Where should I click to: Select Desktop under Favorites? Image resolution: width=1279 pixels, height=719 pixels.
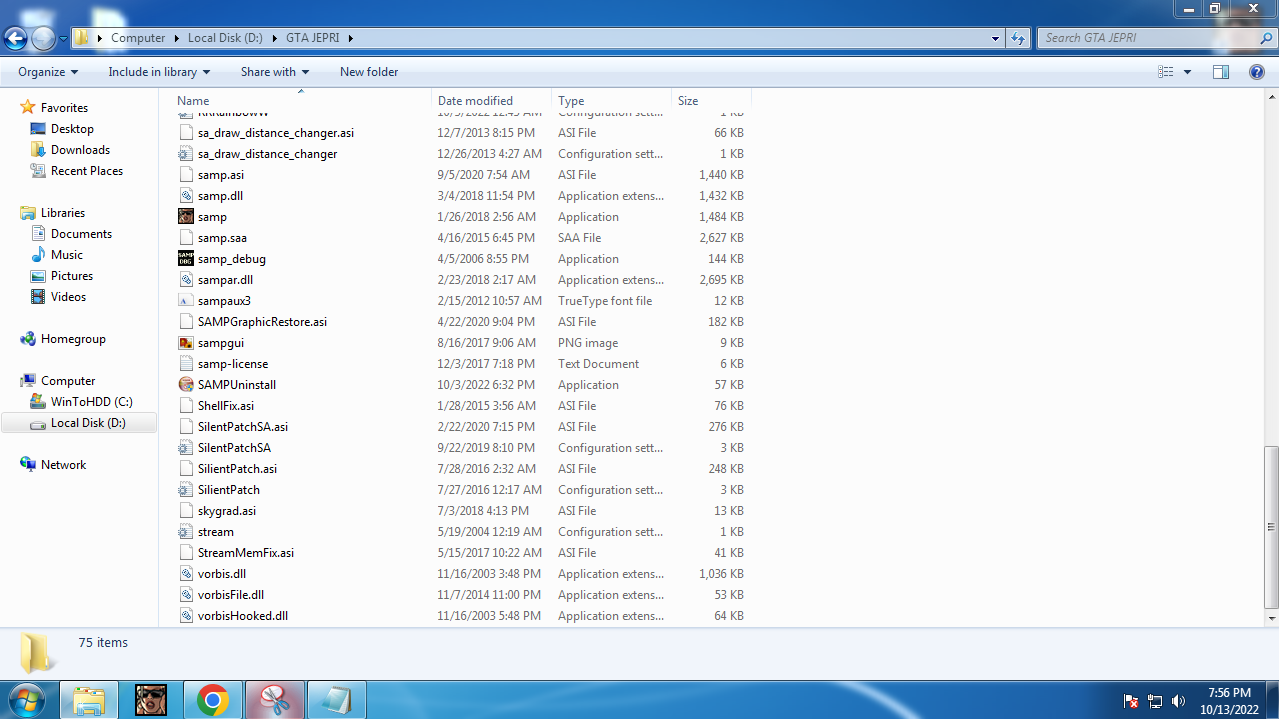(x=72, y=129)
